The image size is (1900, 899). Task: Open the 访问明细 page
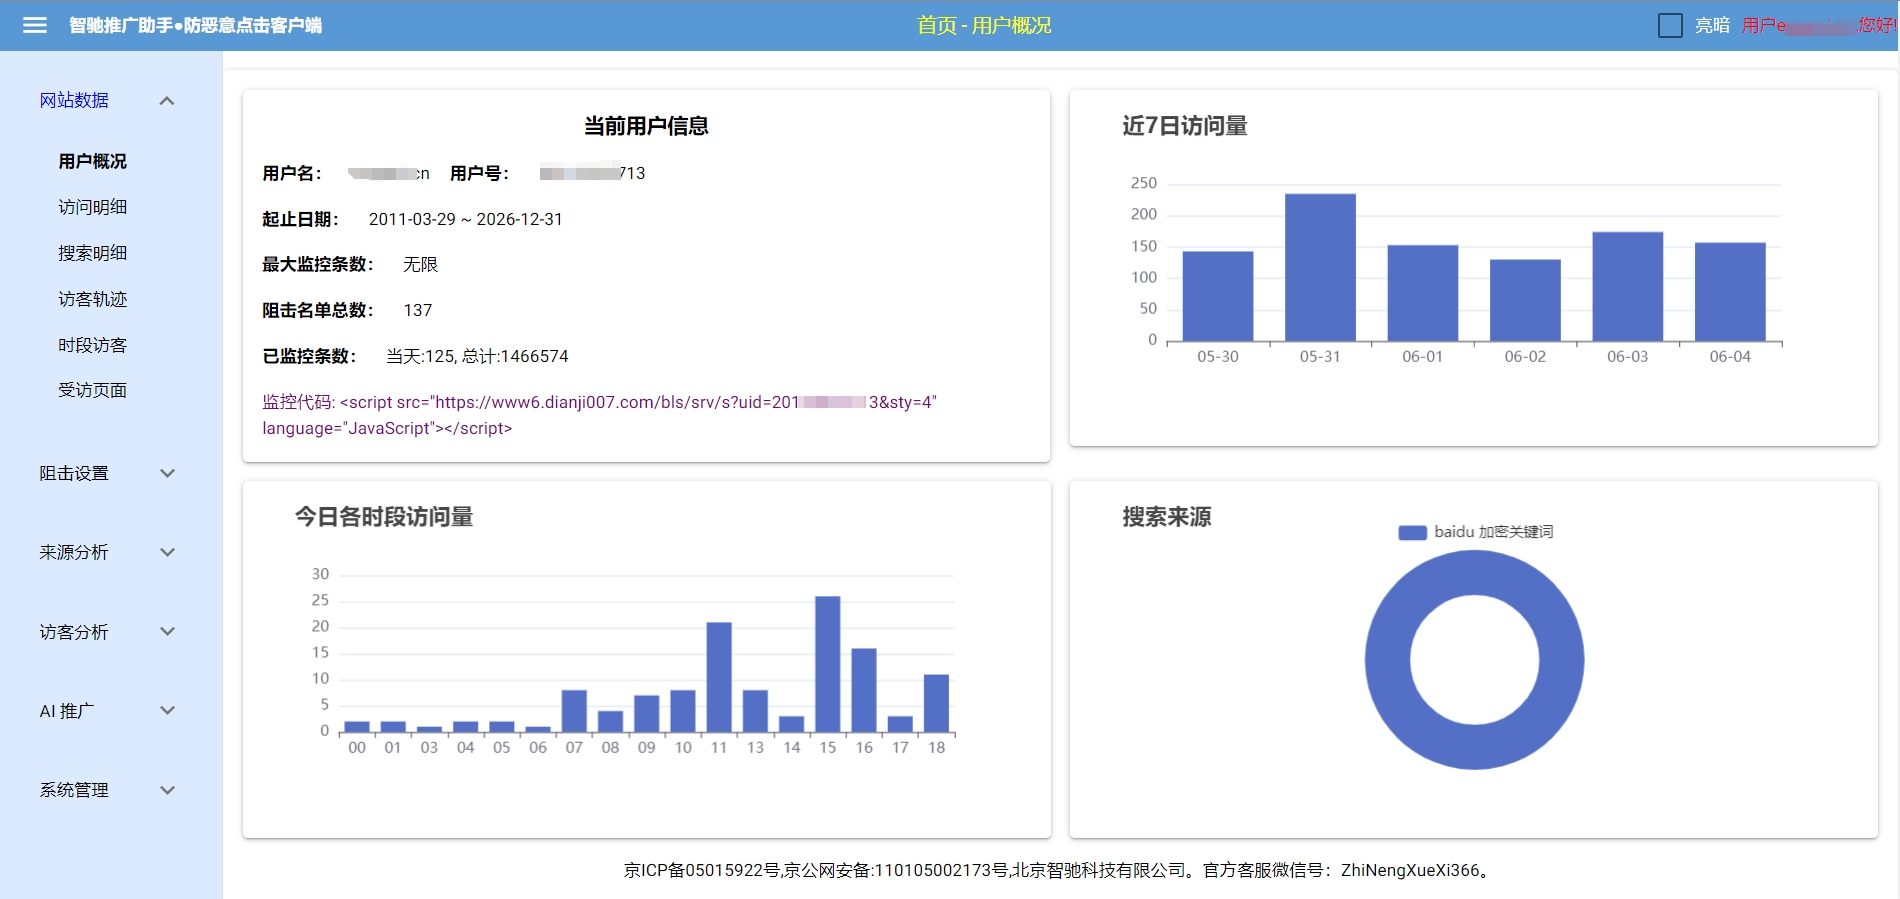(92, 207)
